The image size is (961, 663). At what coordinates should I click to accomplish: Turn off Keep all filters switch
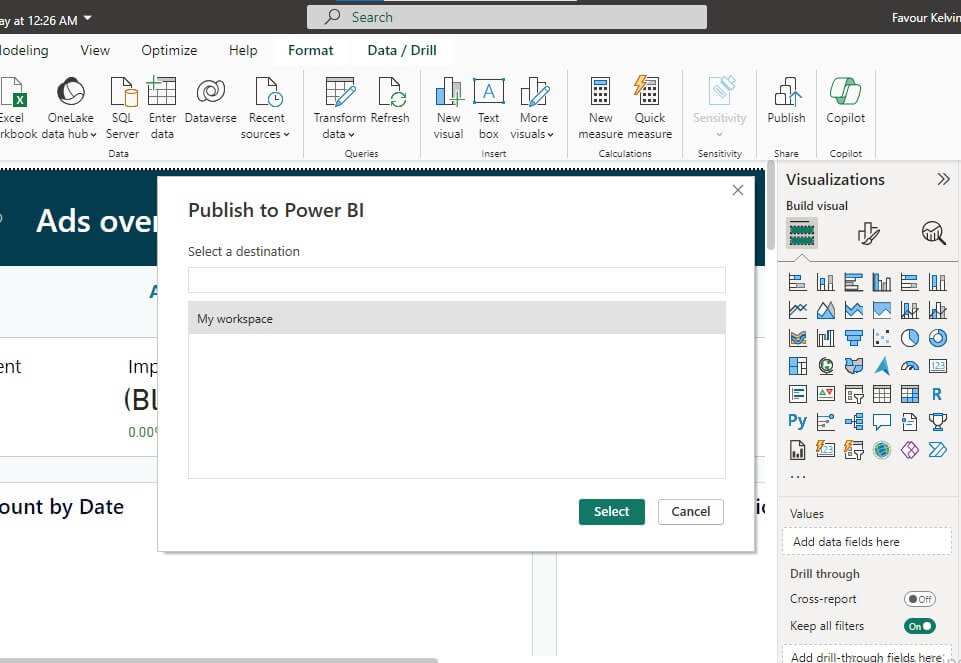coord(919,626)
